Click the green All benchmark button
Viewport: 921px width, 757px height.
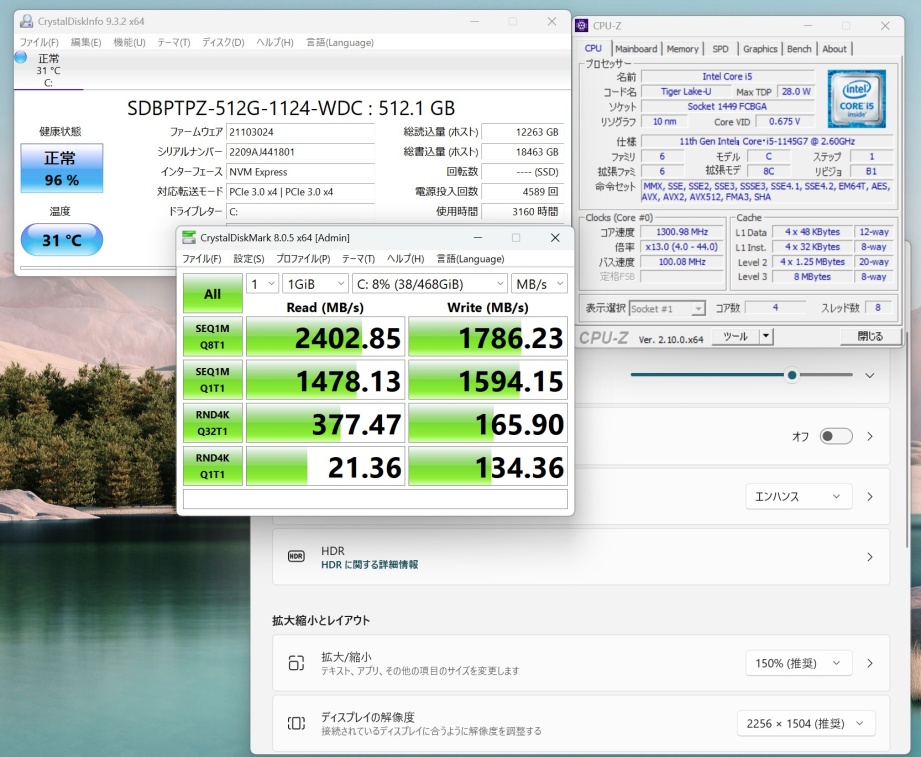click(212, 294)
